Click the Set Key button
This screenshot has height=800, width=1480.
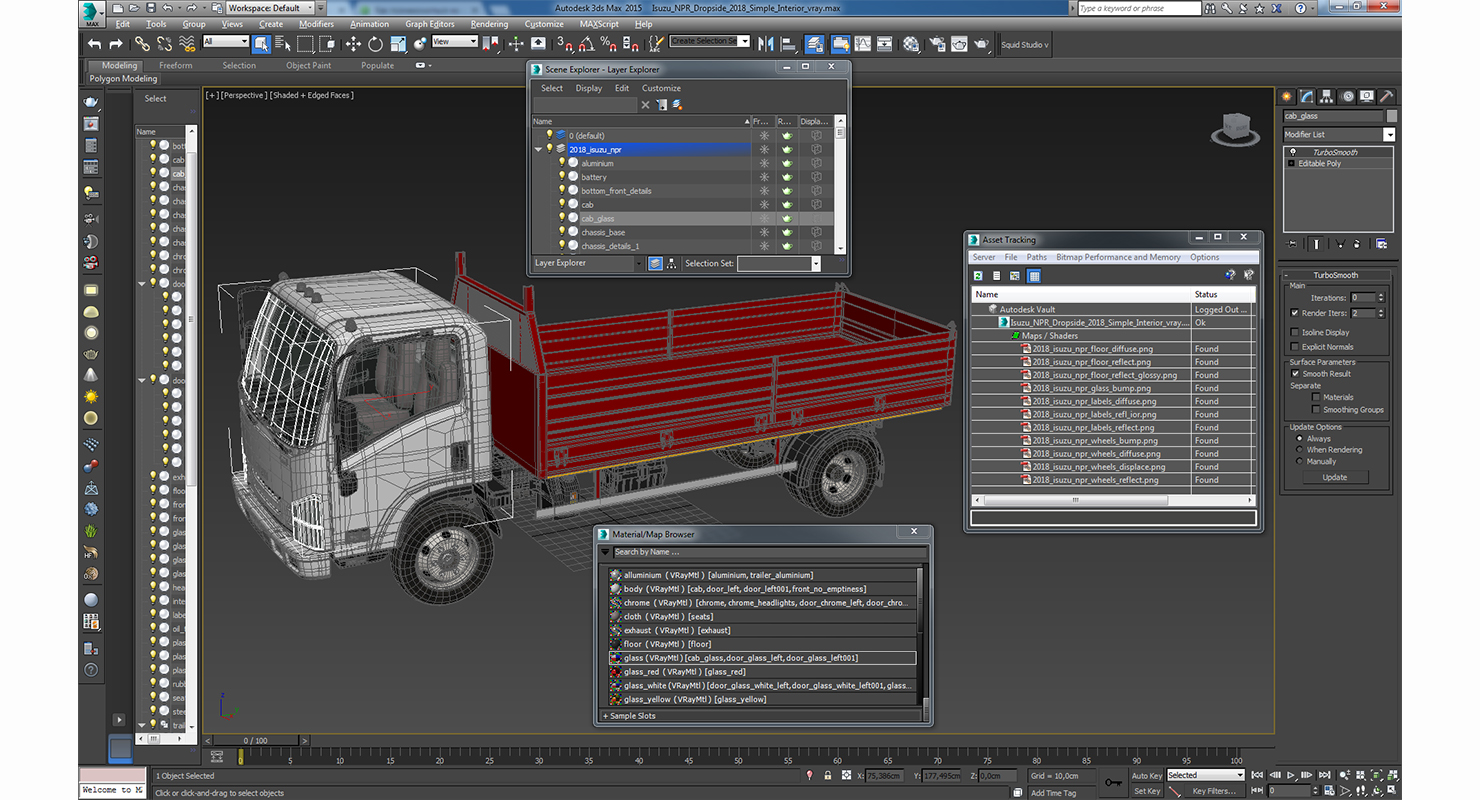pyautogui.click(x=1147, y=791)
